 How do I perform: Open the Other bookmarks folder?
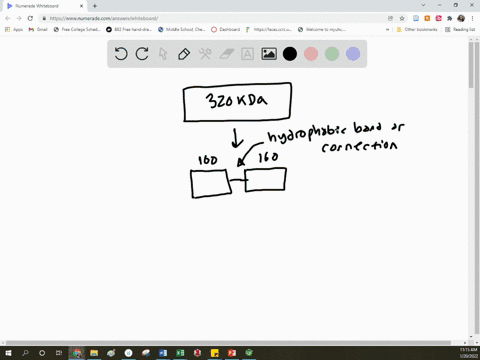pos(417,29)
